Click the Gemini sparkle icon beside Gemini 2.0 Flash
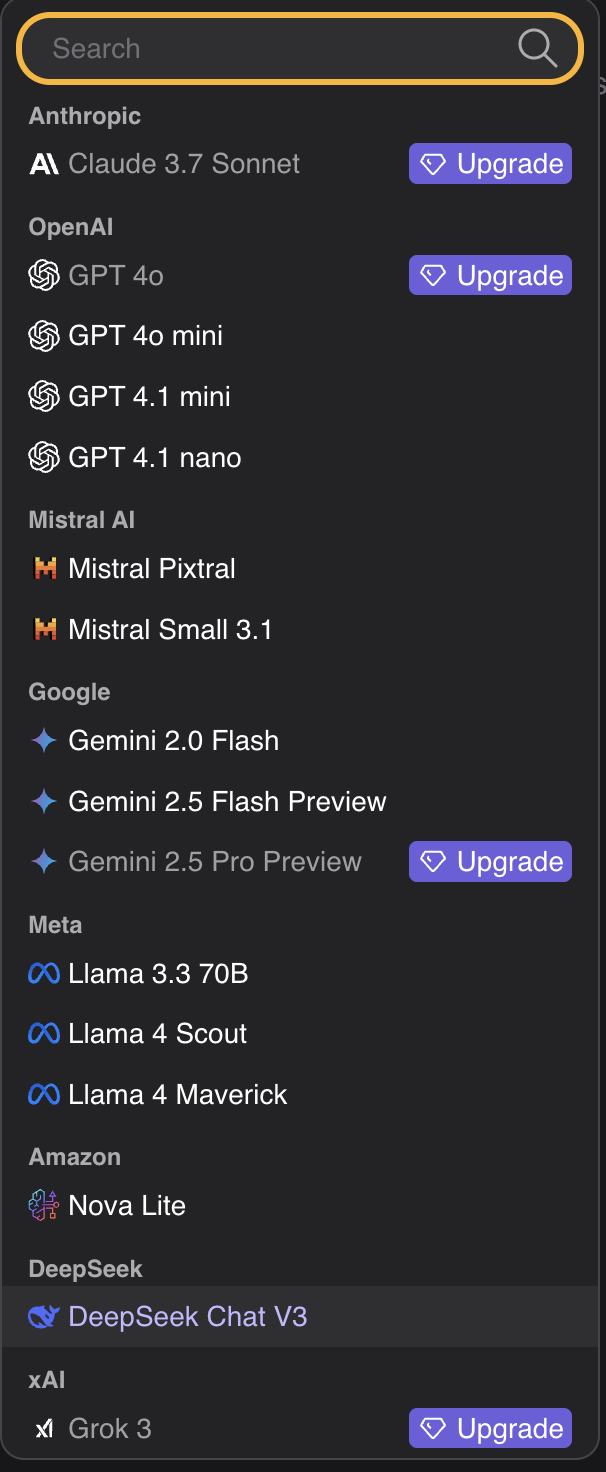 pyautogui.click(x=44, y=741)
